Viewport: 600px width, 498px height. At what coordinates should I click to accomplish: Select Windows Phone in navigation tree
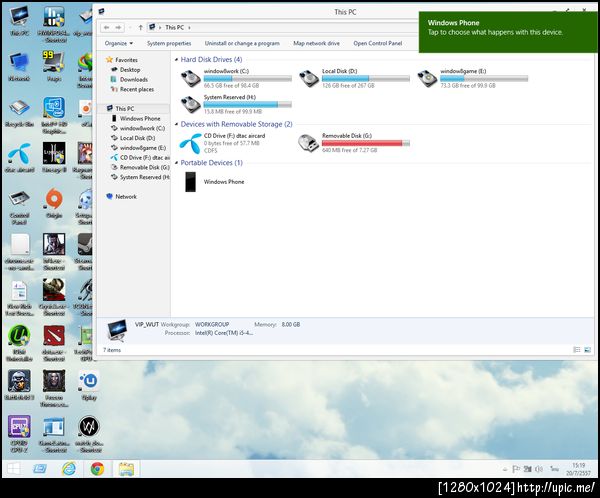coord(140,118)
